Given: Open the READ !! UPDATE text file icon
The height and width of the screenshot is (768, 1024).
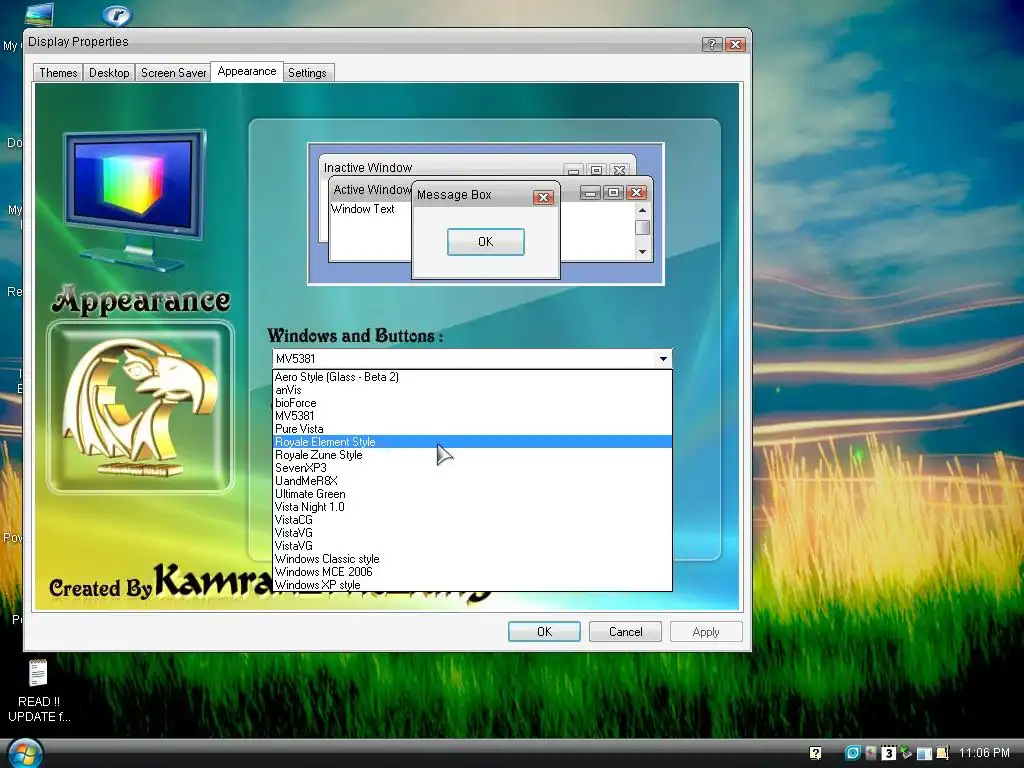Looking at the screenshot, I should tap(38, 673).
